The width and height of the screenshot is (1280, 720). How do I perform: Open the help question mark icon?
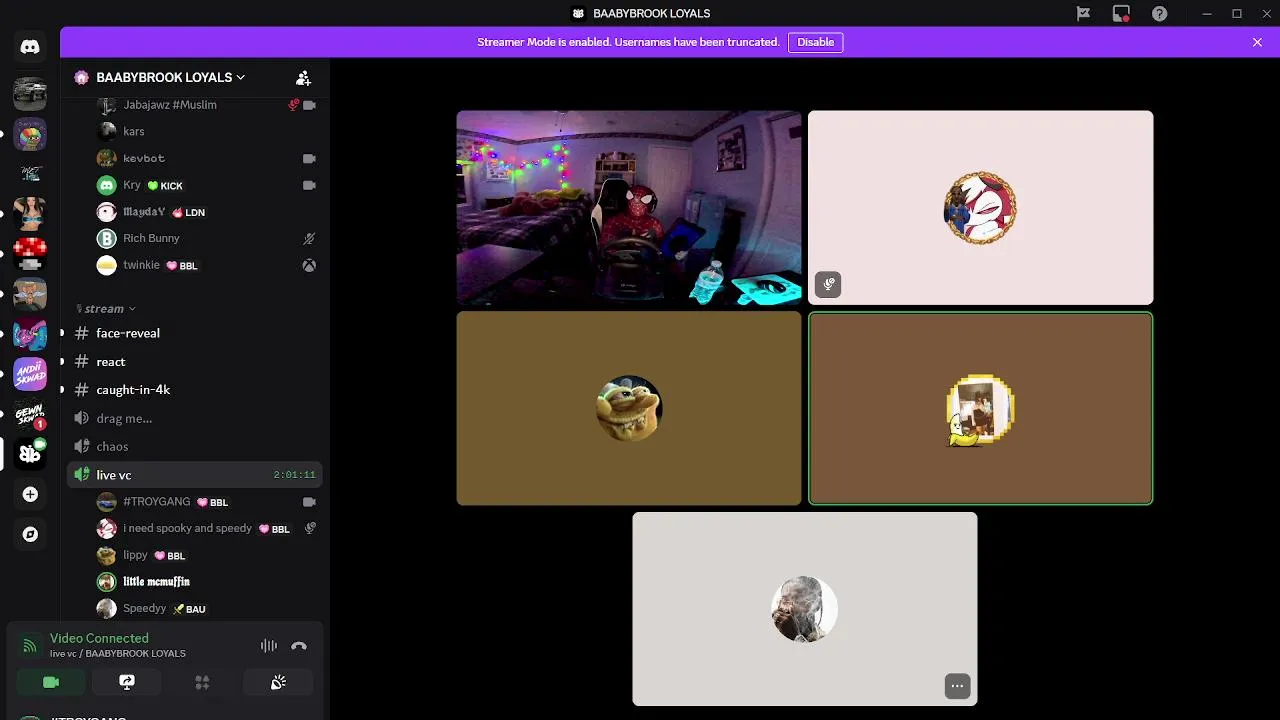[x=1159, y=14]
